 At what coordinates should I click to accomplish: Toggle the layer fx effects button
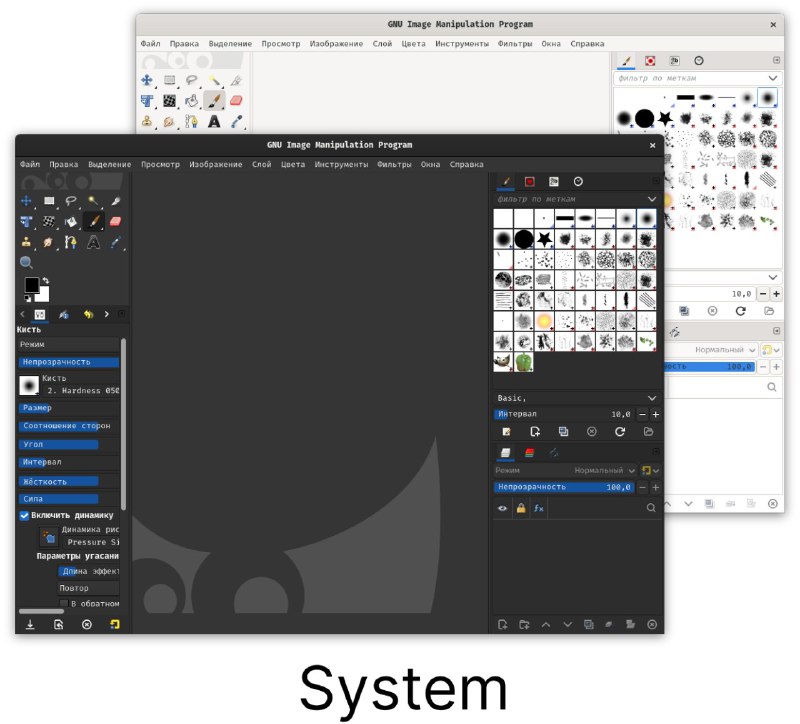[539, 508]
